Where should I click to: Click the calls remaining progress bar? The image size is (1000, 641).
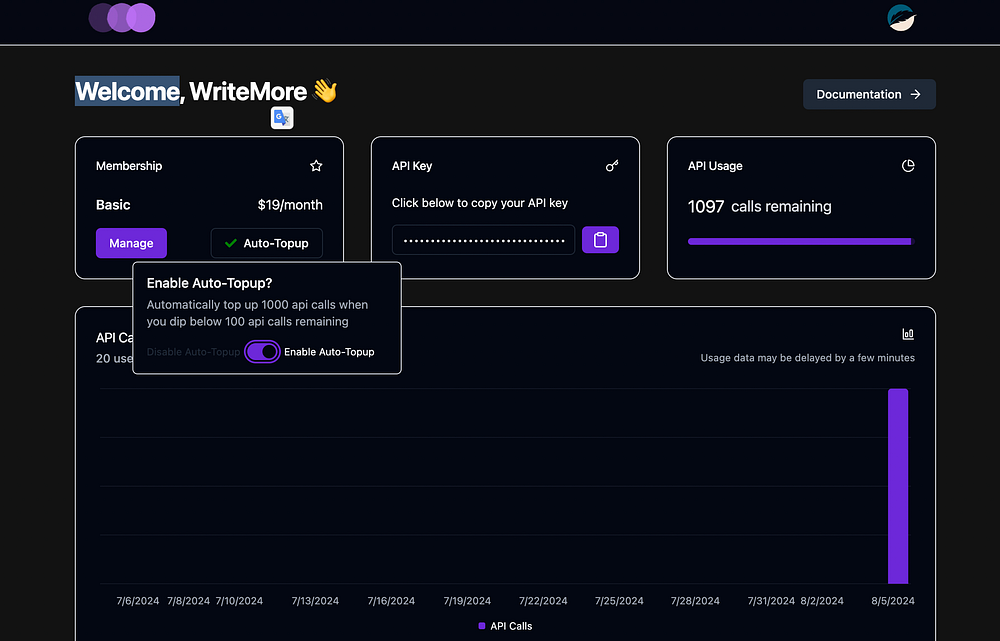801,241
